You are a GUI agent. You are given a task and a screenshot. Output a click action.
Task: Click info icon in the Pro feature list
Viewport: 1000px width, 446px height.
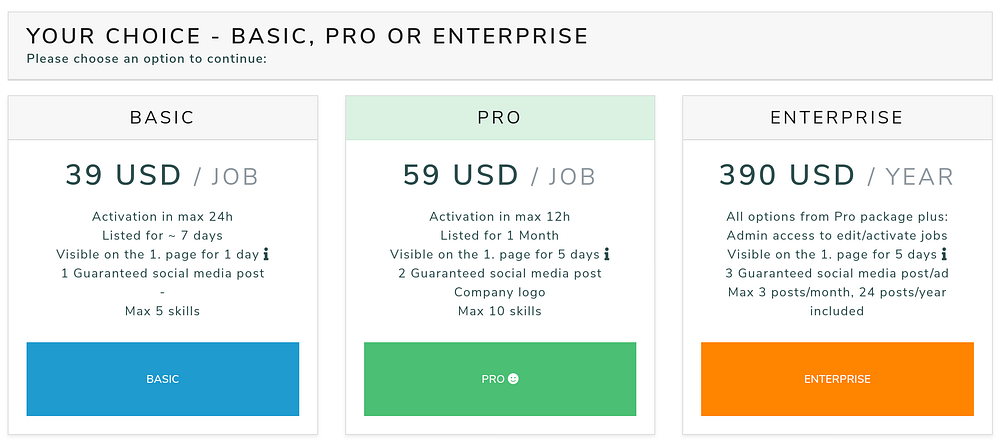pyautogui.click(x=606, y=254)
